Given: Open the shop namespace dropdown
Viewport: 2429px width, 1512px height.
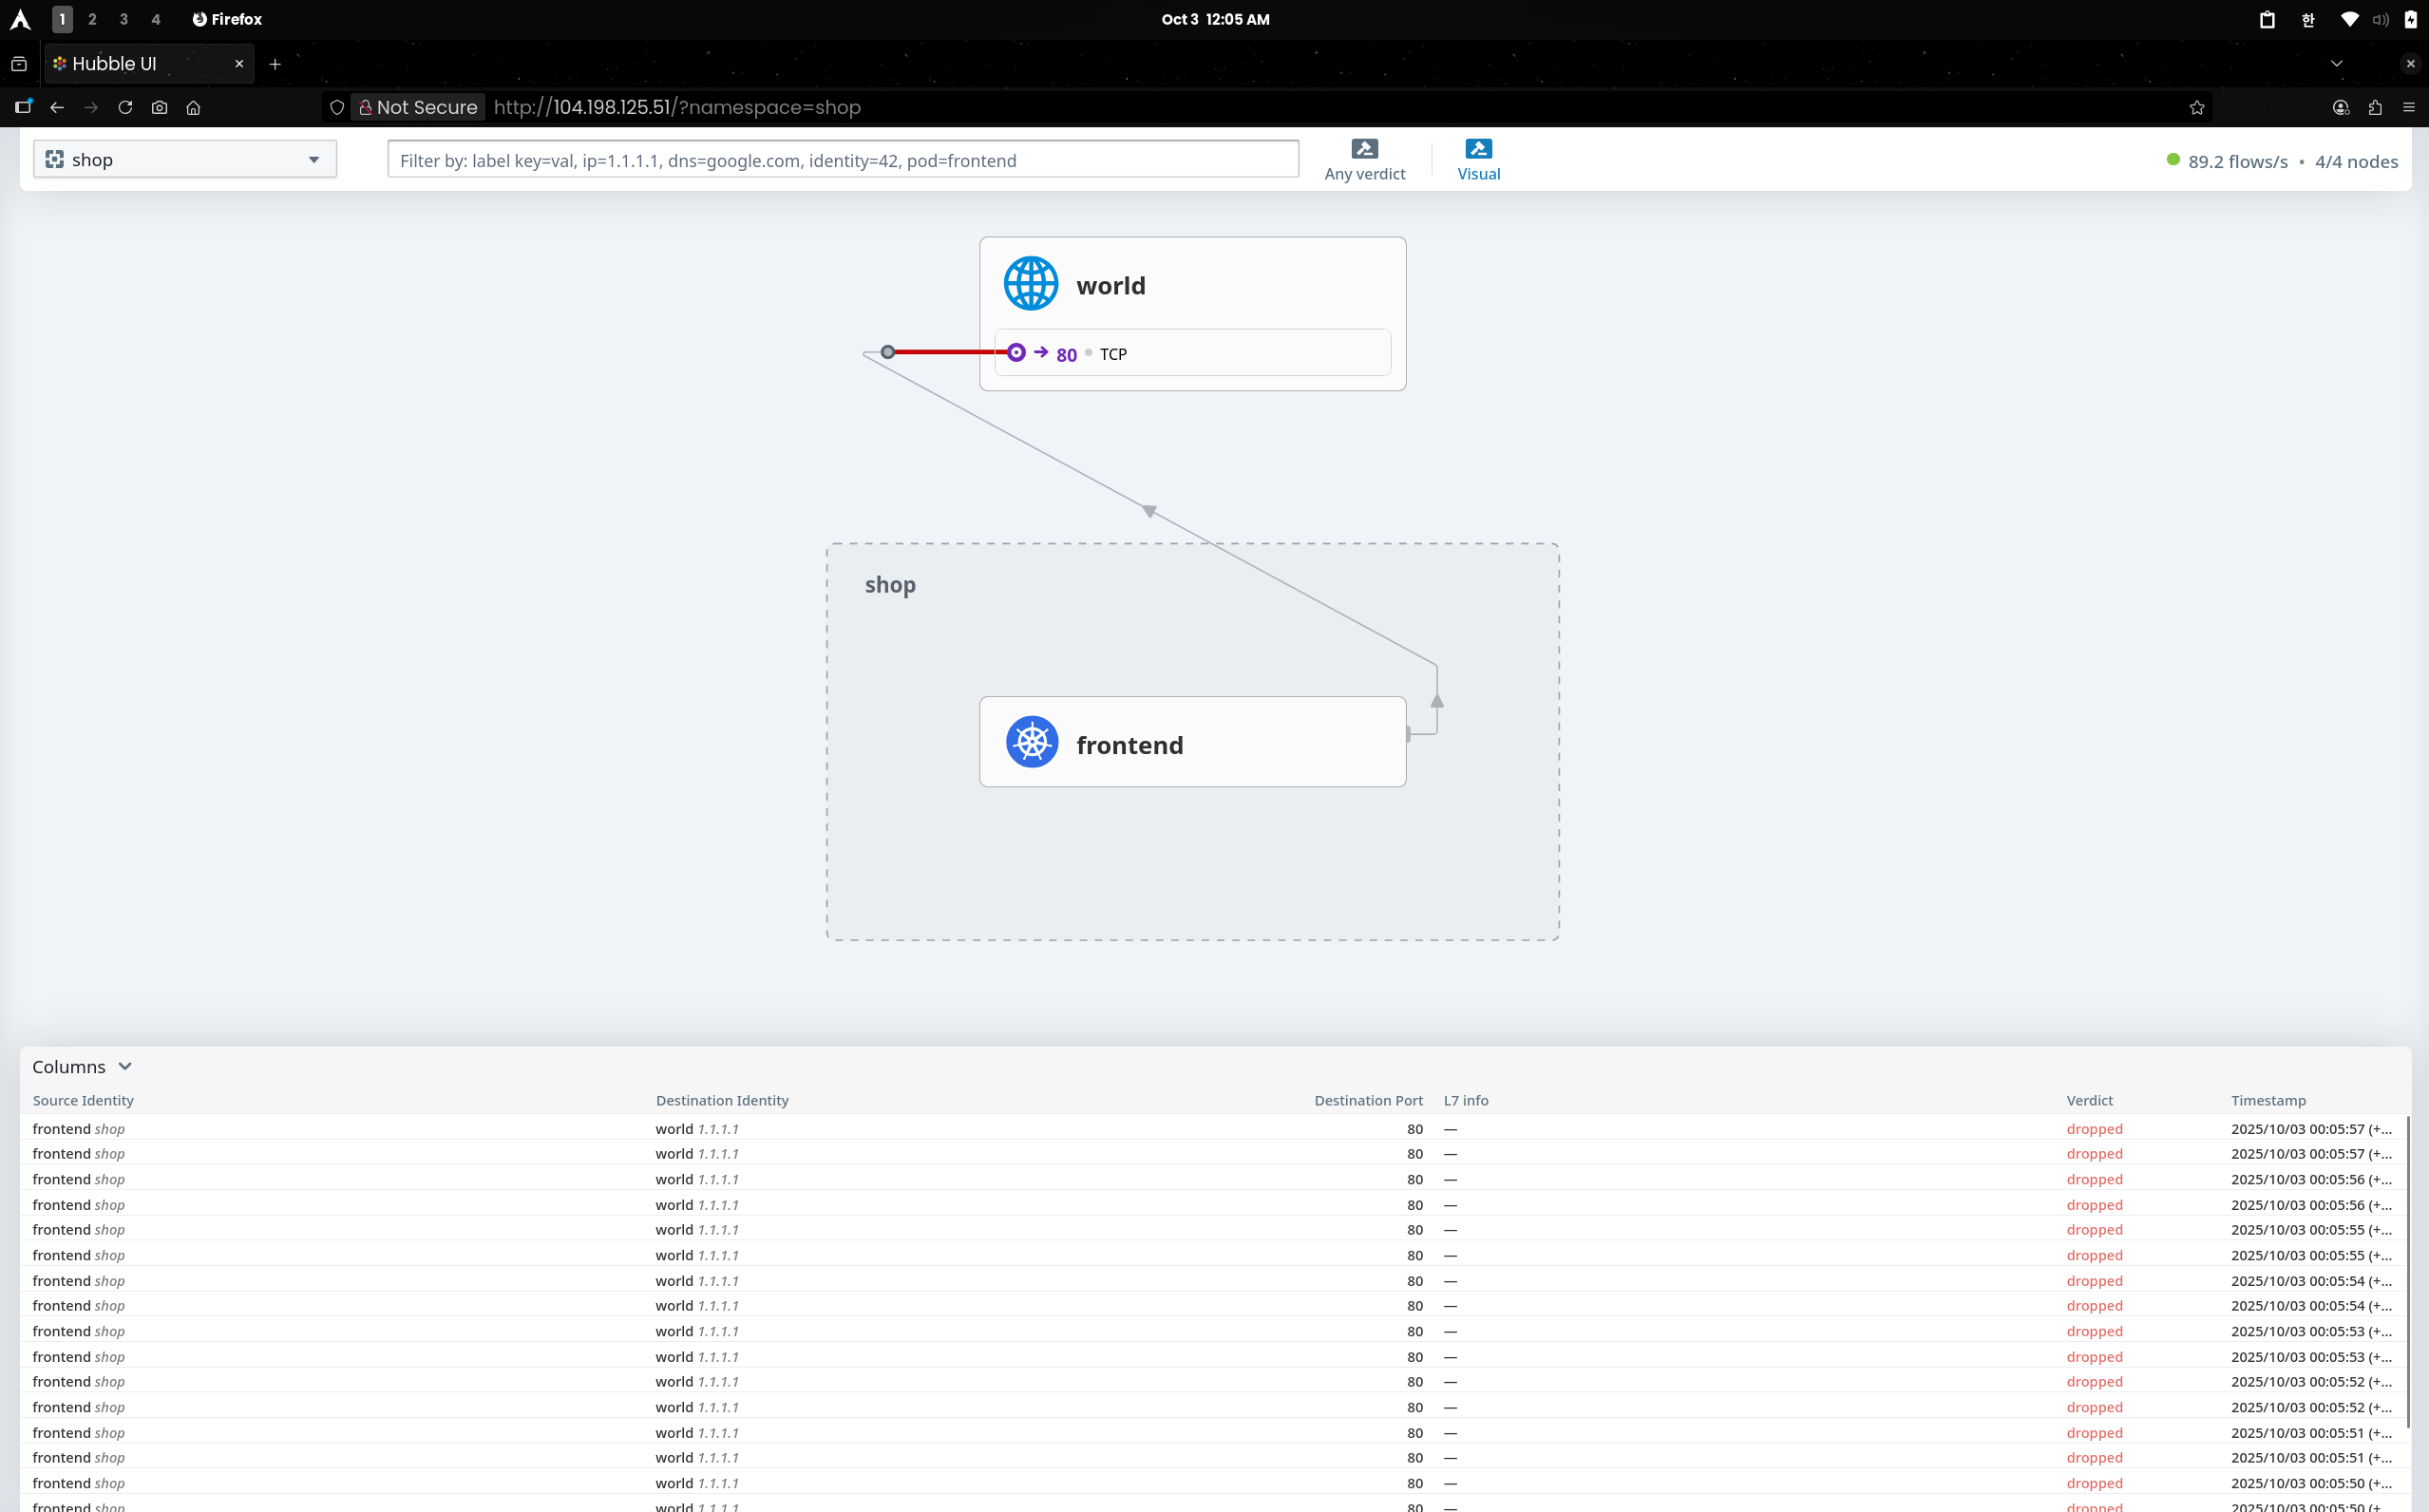Looking at the screenshot, I should [185, 159].
